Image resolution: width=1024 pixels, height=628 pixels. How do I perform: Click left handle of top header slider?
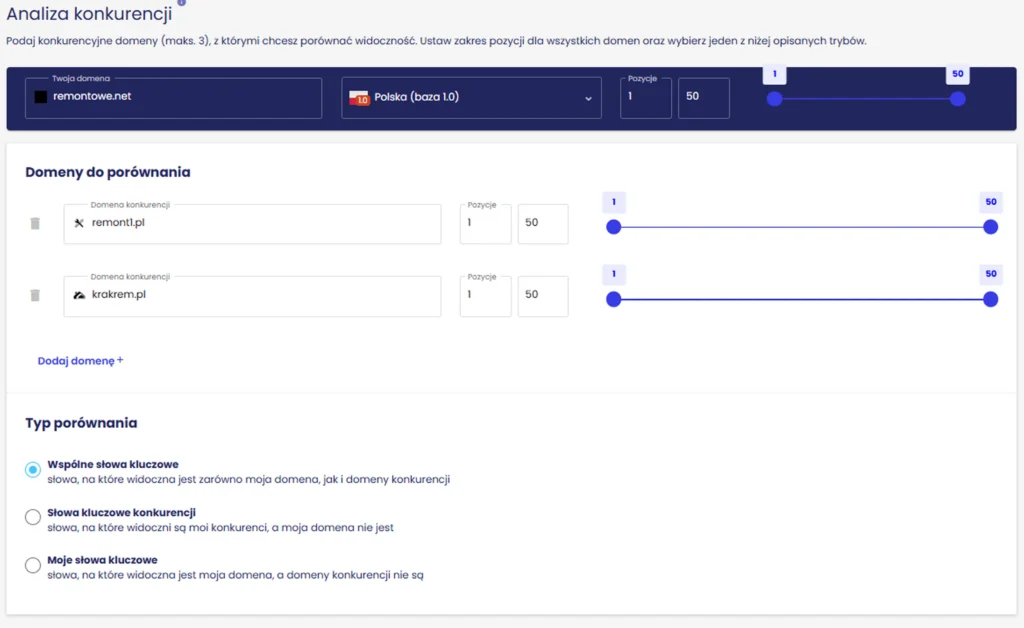775,99
